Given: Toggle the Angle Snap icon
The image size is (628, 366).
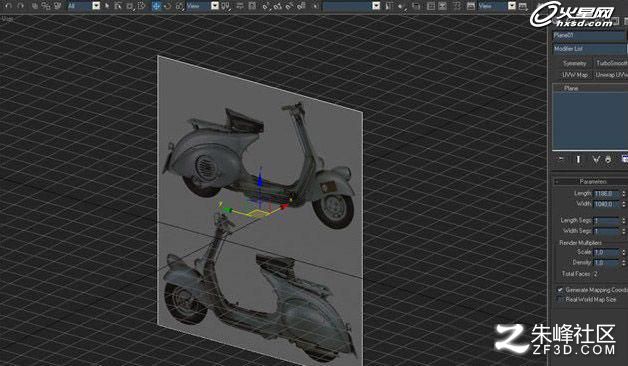Looking at the screenshot, I should (278, 6).
